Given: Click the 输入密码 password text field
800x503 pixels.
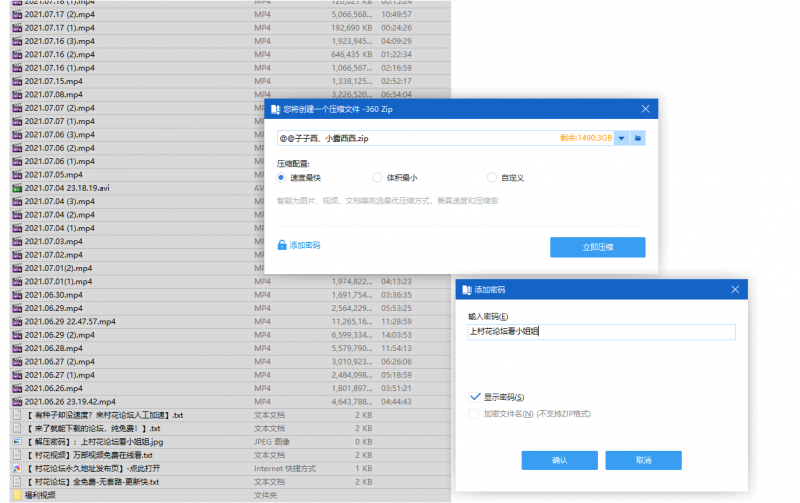Looking at the screenshot, I should 600,331.
